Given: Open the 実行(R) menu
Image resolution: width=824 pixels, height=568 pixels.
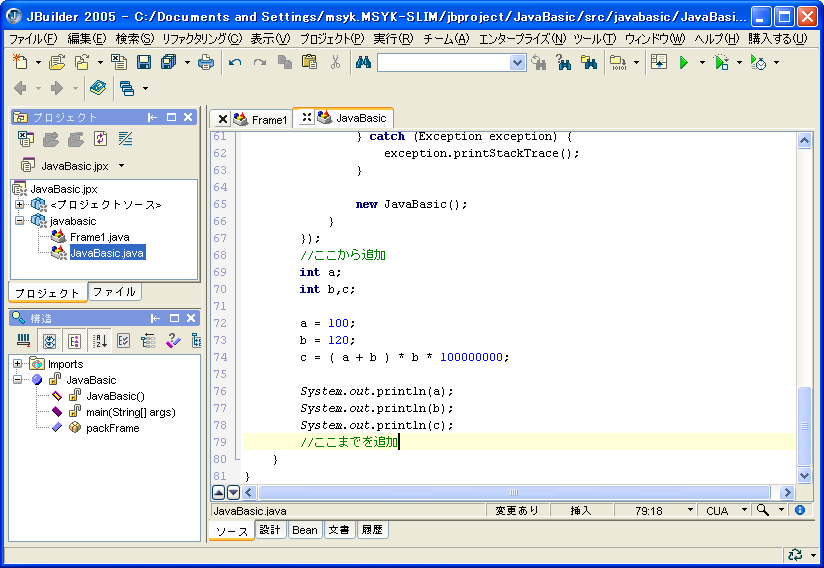Looking at the screenshot, I should coord(392,38).
